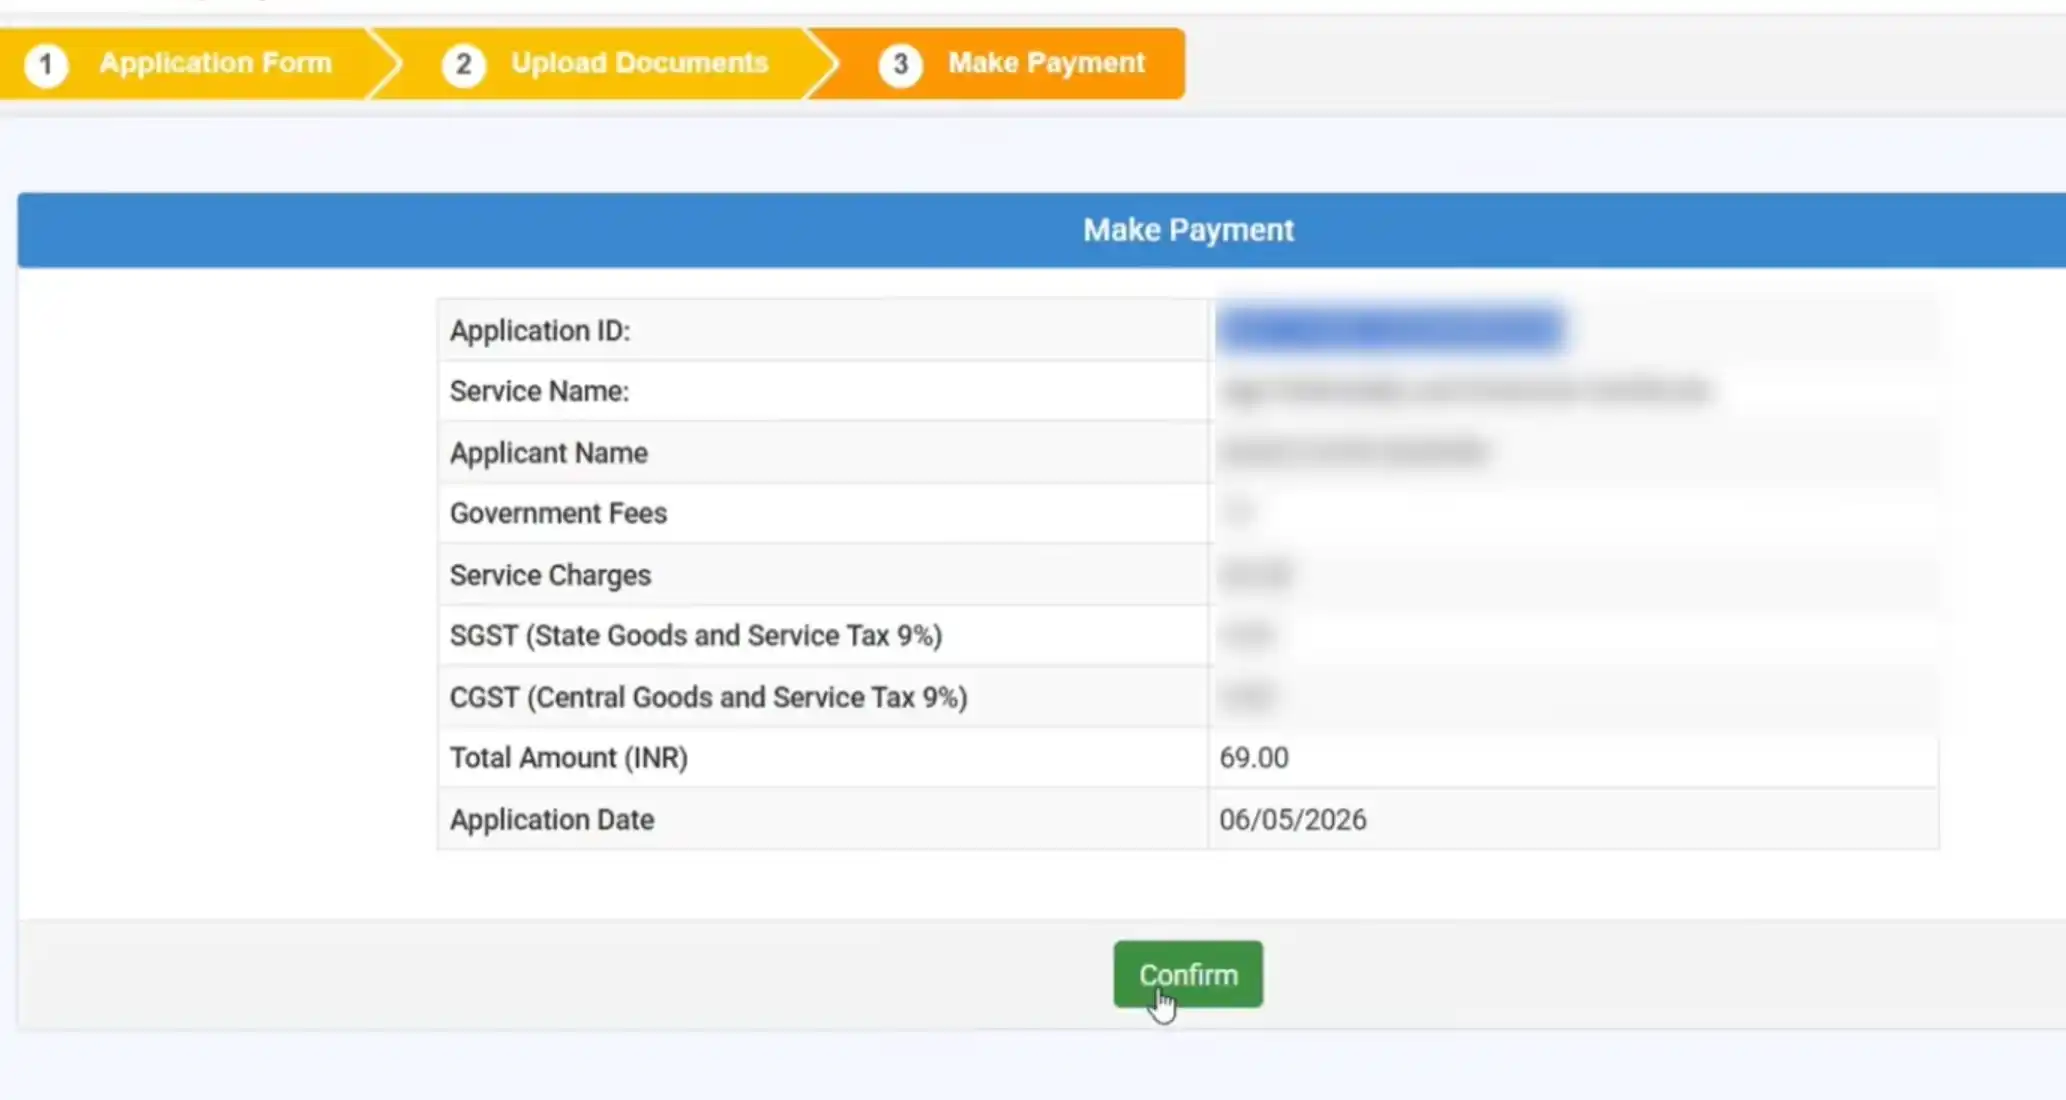The width and height of the screenshot is (2066, 1100).
Task: Click the Total Amount (INR) label
Action: [x=569, y=758]
